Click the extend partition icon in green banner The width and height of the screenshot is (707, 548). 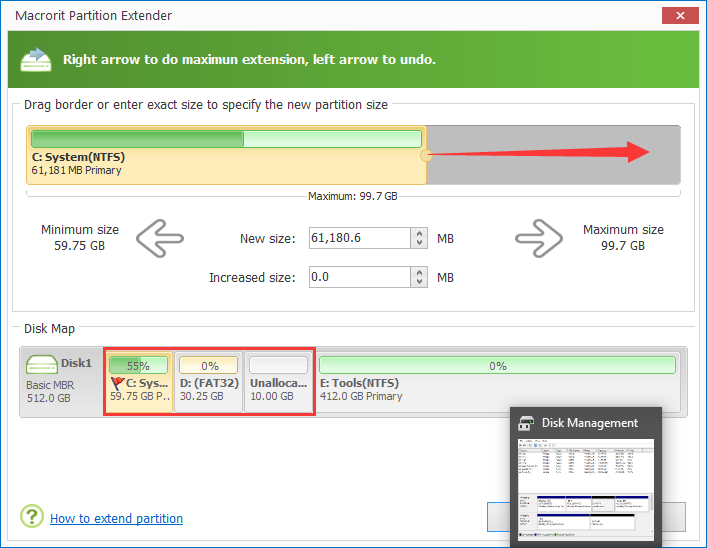pos(36,59)
